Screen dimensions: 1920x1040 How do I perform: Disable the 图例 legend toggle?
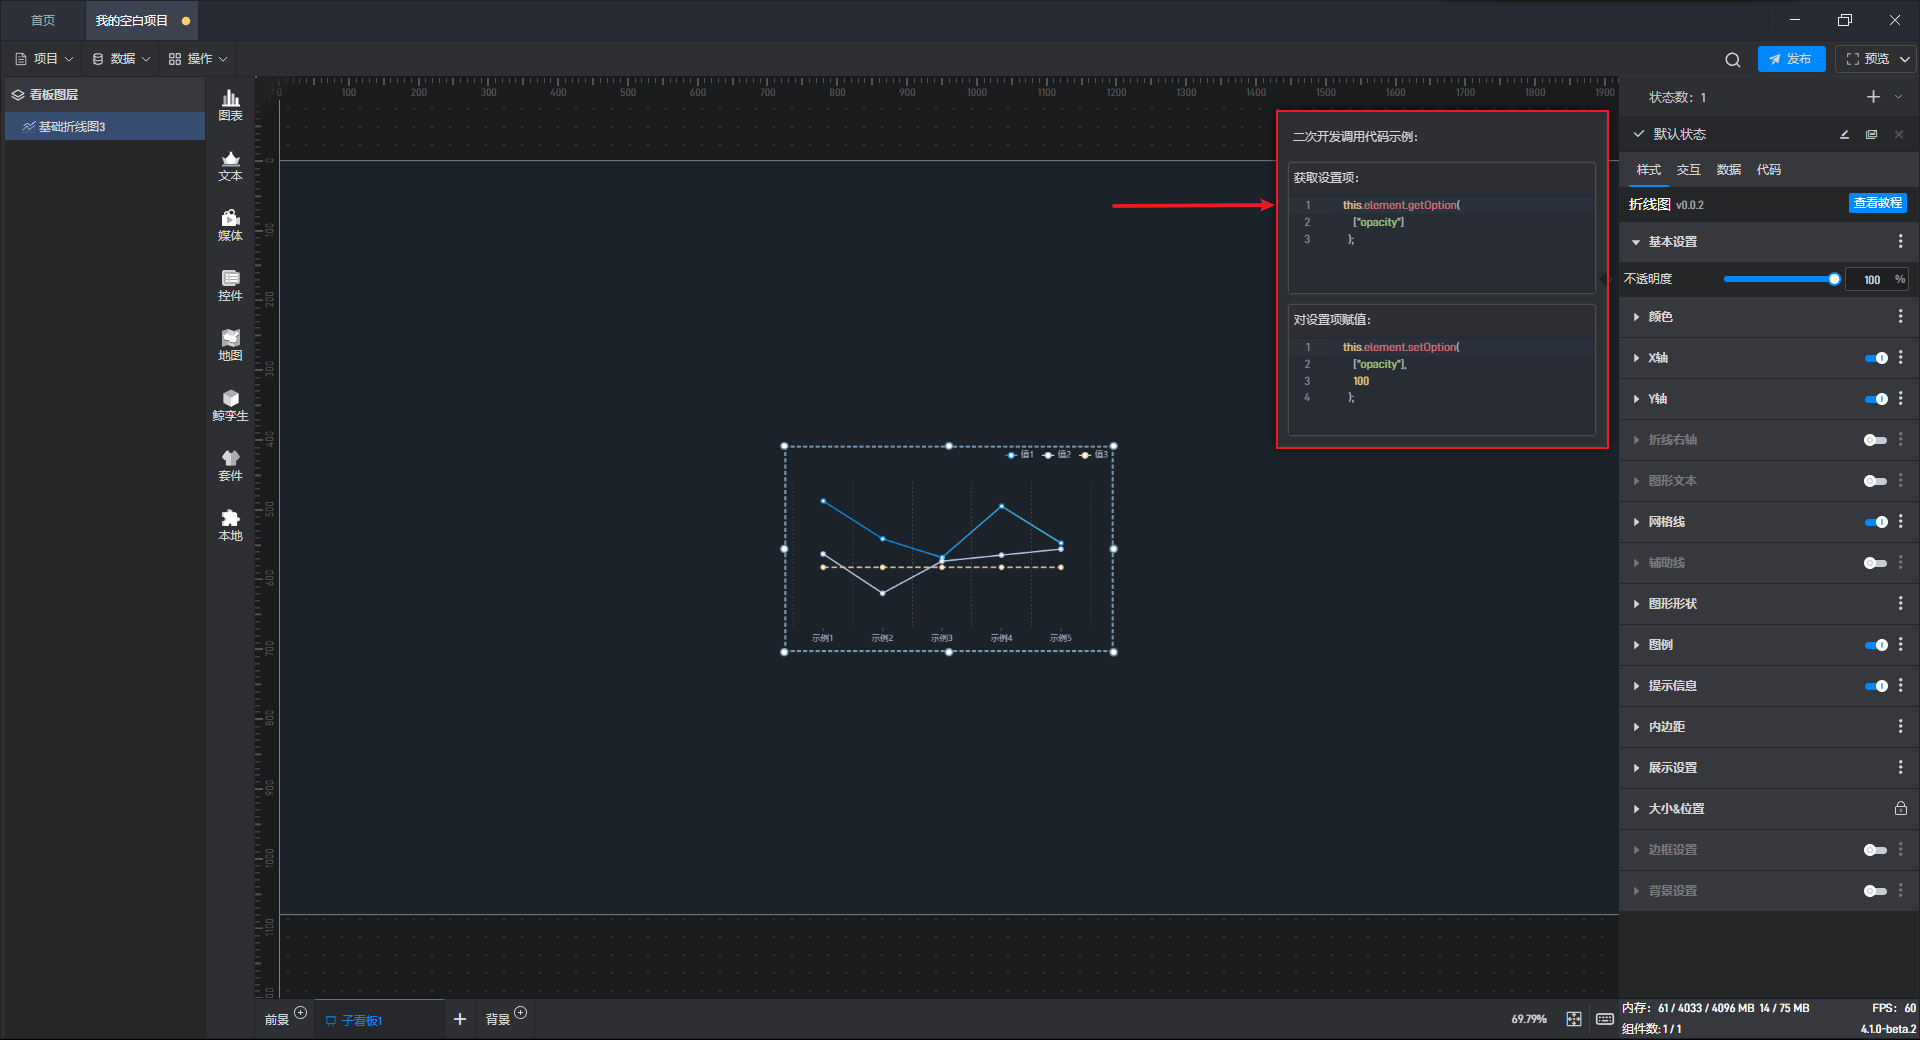tap(1876, 645)
